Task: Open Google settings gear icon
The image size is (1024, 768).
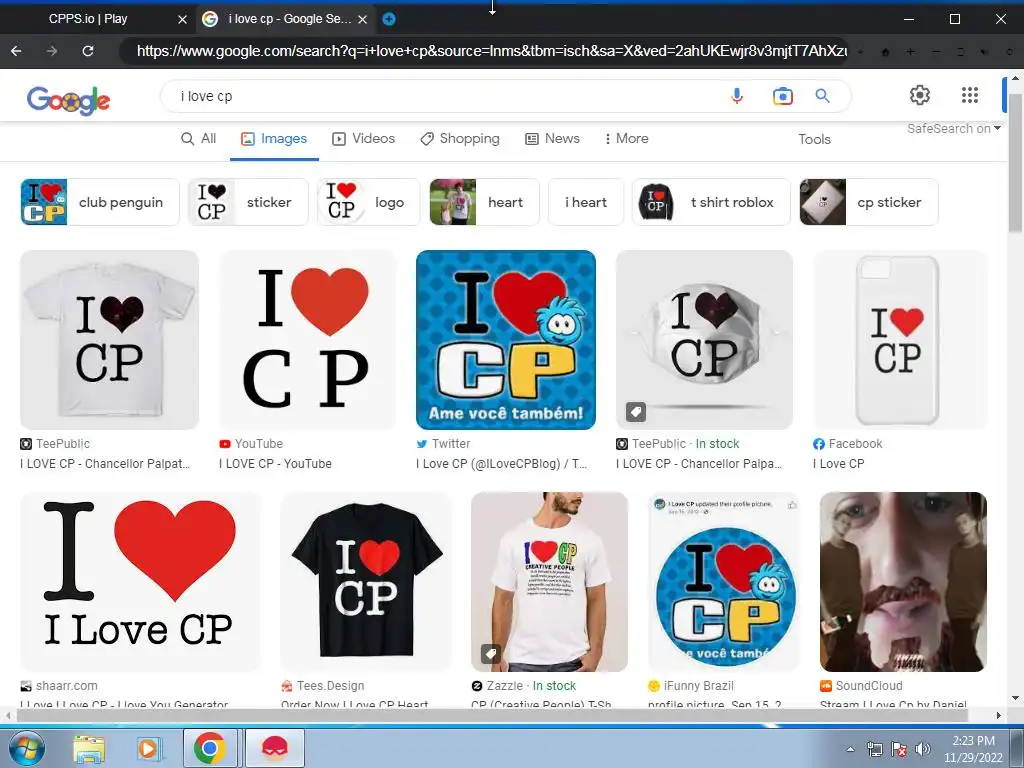Action: click(x=920, y=95)
